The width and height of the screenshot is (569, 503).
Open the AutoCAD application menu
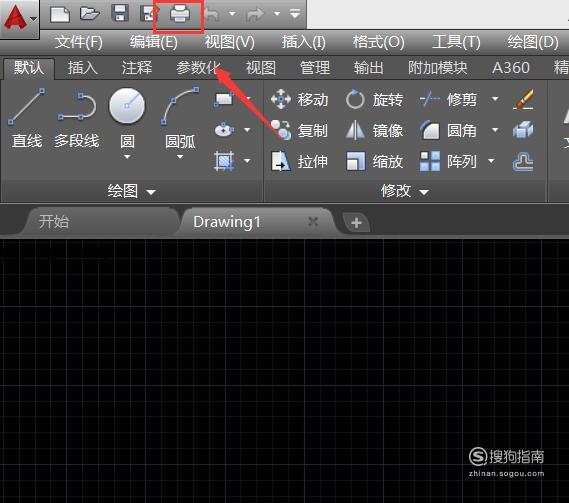click(x=19, y=18)
